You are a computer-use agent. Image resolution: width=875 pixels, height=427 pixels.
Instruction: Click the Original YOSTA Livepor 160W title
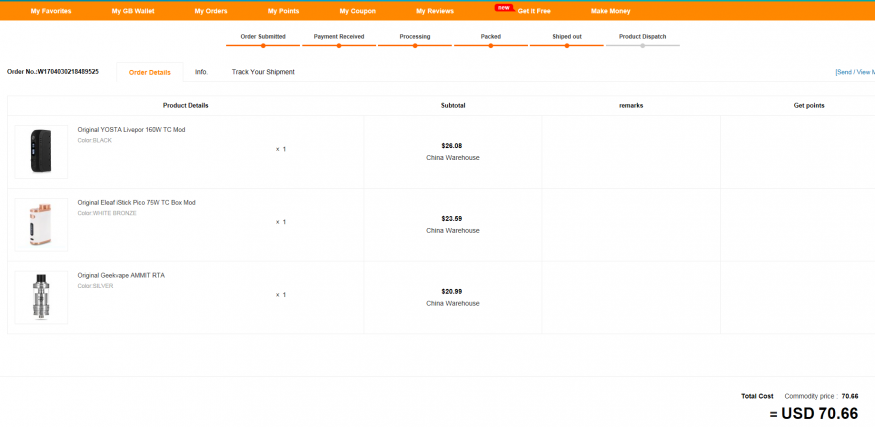[x=131, y=130]
